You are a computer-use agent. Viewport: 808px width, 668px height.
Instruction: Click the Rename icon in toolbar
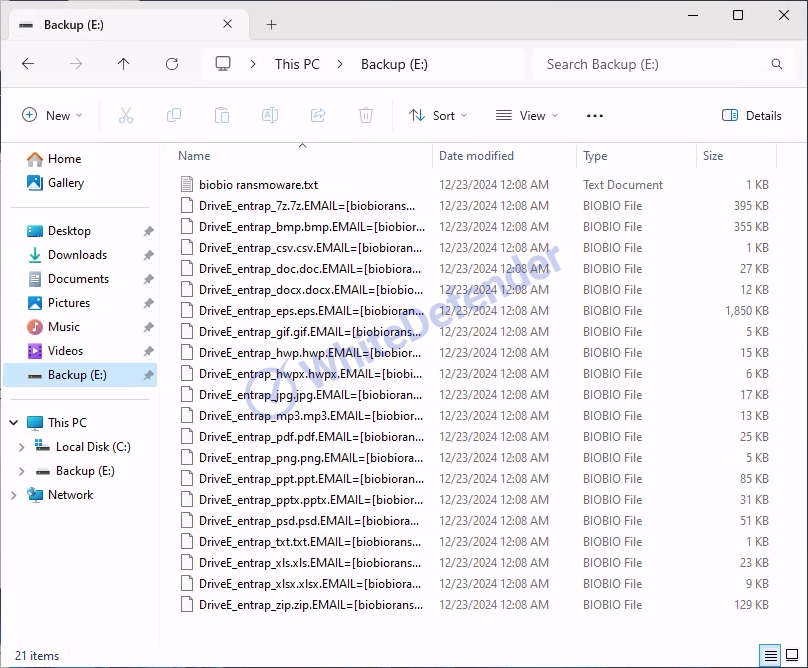(270, 115)
